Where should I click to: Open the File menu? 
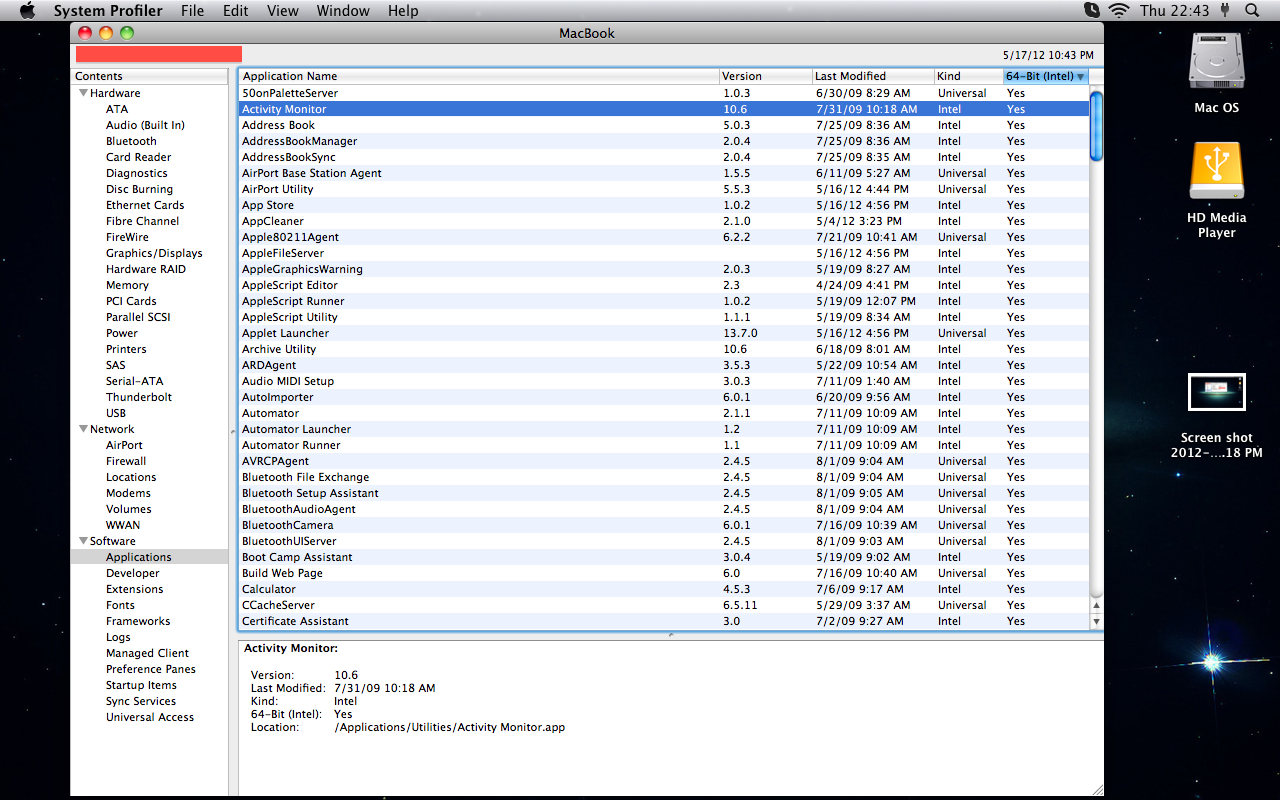[192, 10]
